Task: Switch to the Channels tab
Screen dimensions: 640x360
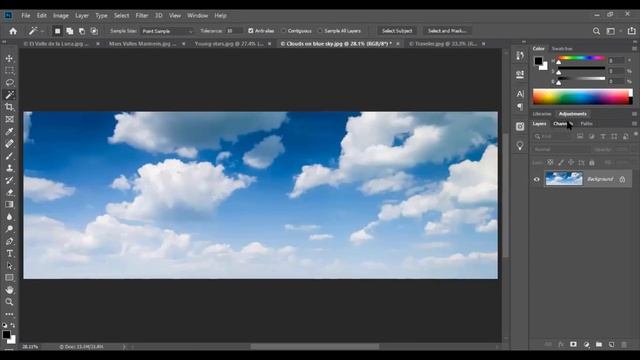Action: [x=562, y=124]
